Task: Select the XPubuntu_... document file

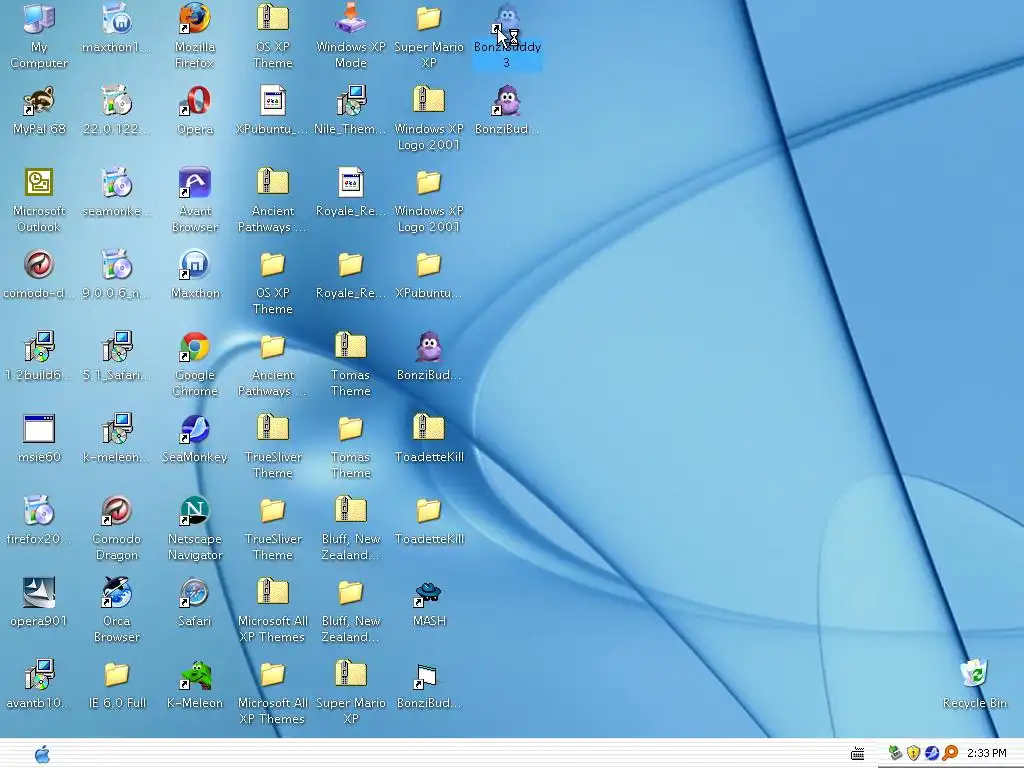Action: (272, 101)
